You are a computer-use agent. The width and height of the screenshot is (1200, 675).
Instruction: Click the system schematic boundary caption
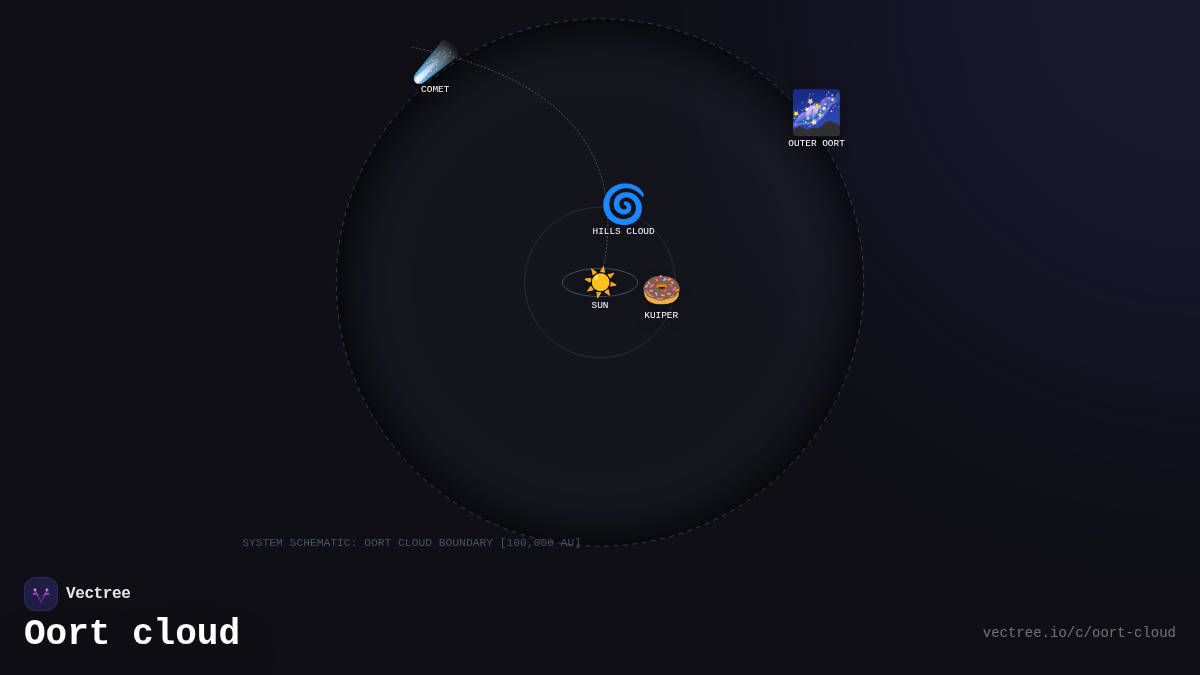pyautogui.click(x=411, y=542)
